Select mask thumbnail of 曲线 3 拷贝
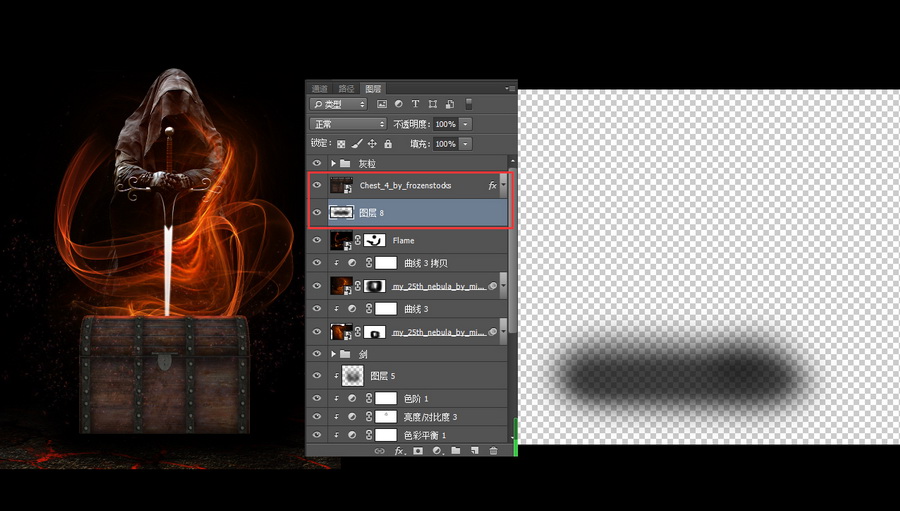 (x=386, y=263)
